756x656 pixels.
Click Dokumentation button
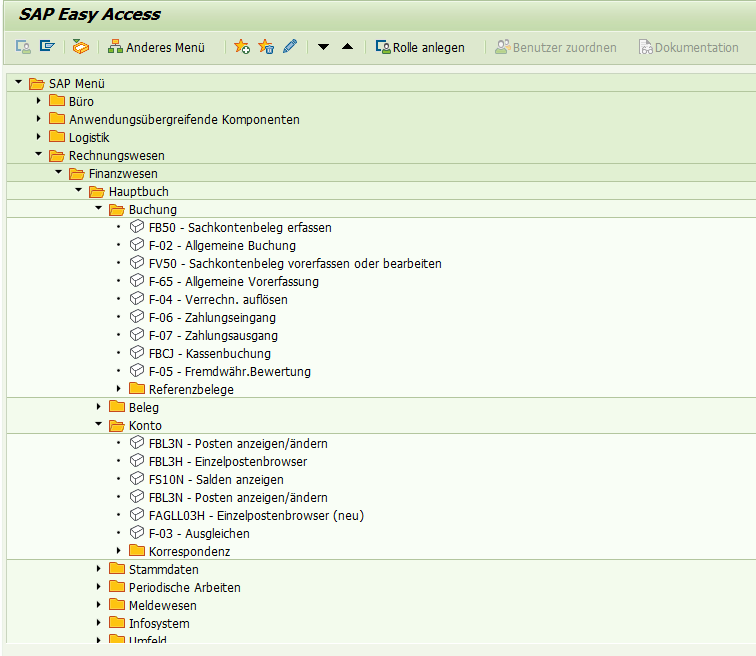688,47
